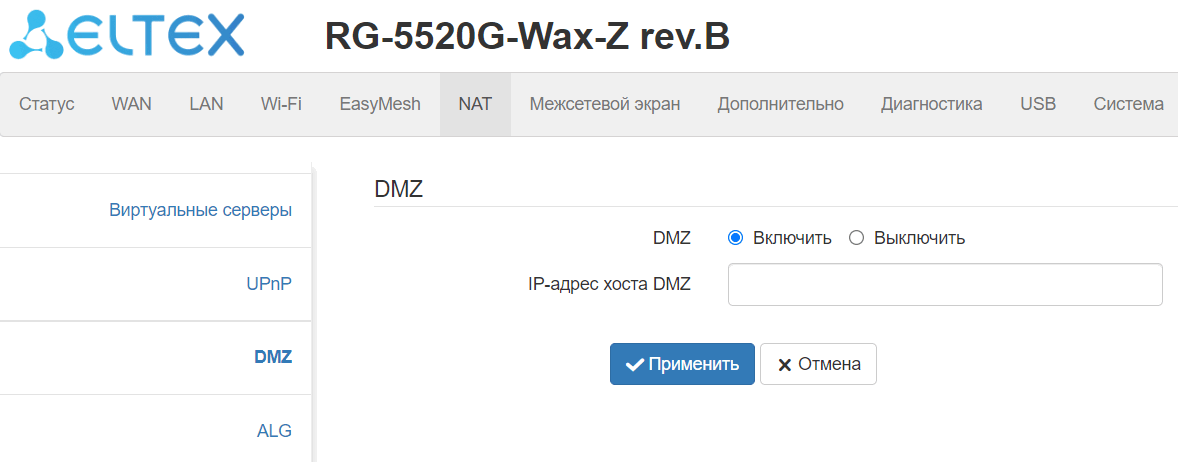1178x462 pixels.
Task: Open ALG sidebar link
Action: (274, 431)
